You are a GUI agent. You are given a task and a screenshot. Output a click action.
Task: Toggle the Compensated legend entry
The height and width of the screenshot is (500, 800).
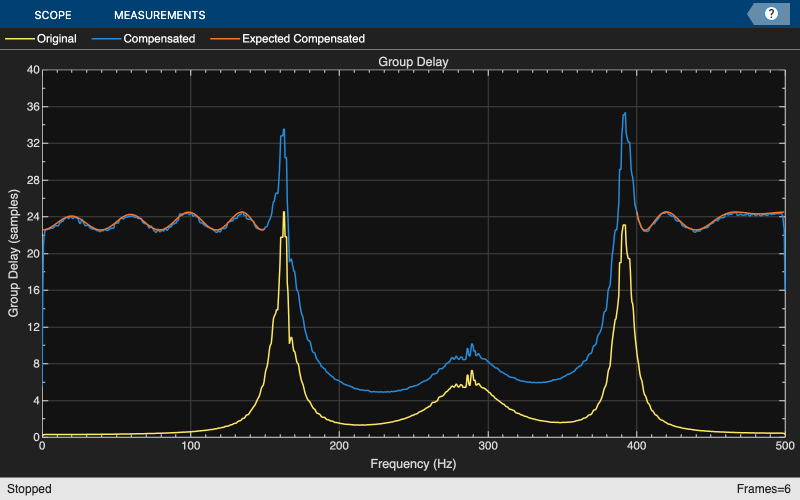(159, 39)
